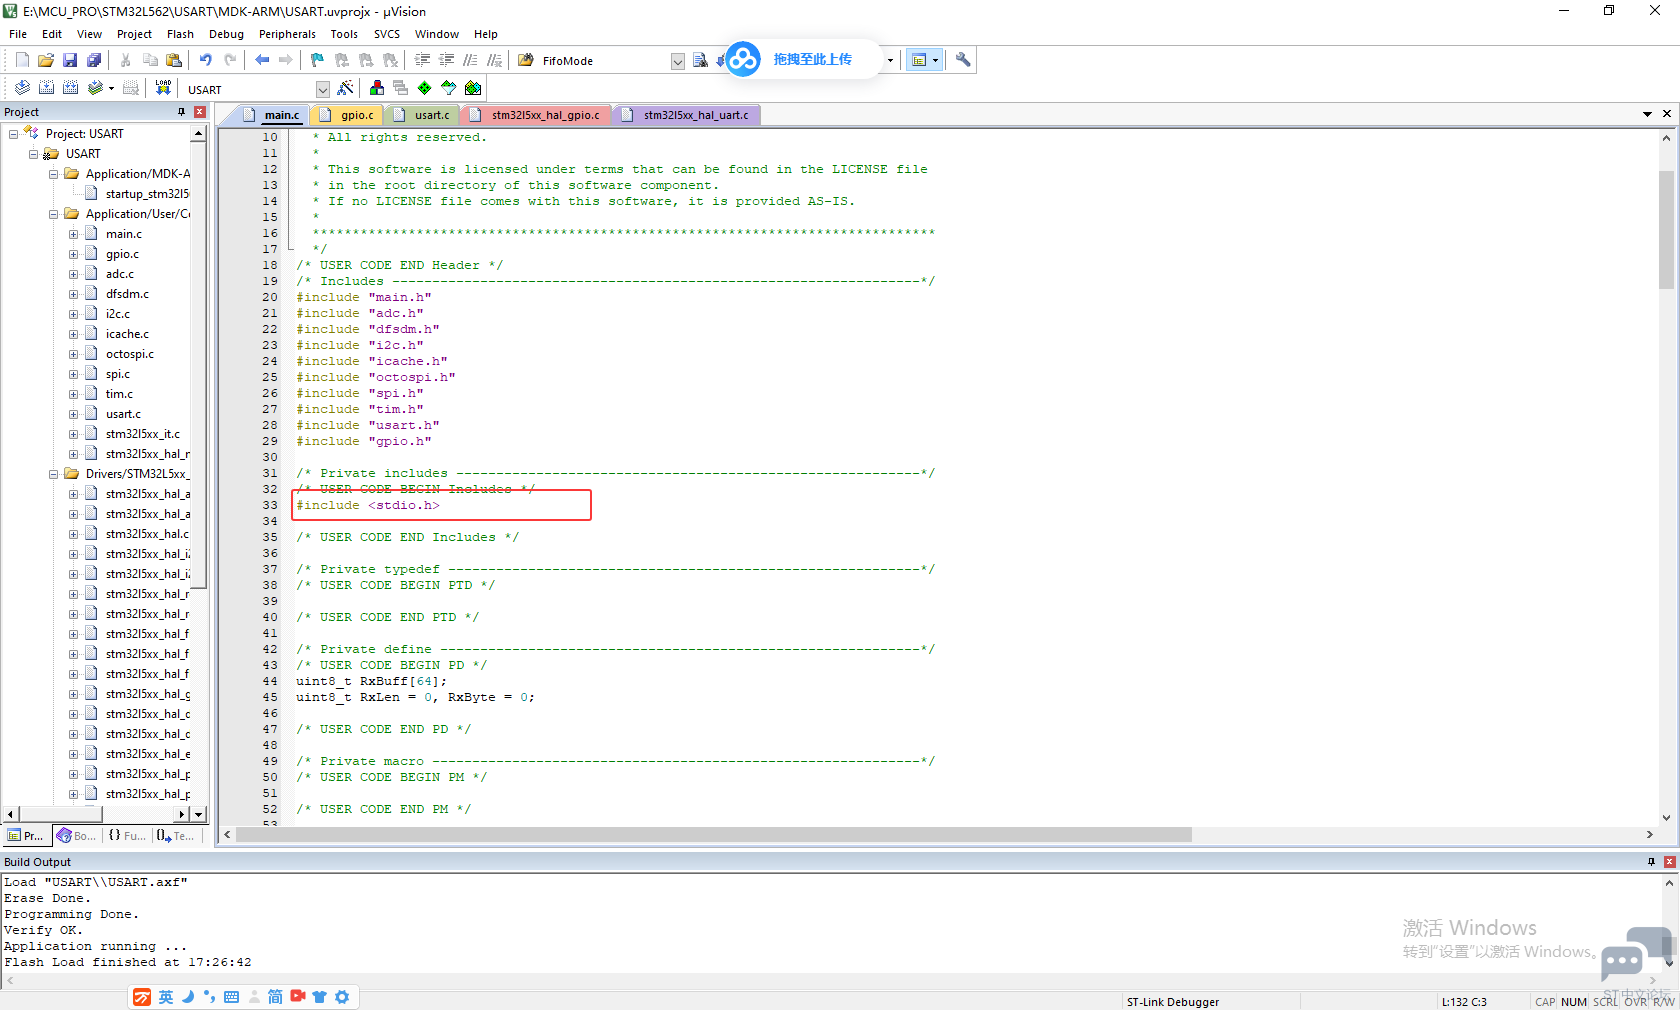Image resolution: width=1680 pixels, height=1010 pixels.
Task: Switch to the Books panel tab
Action: (x=77, y=836)
